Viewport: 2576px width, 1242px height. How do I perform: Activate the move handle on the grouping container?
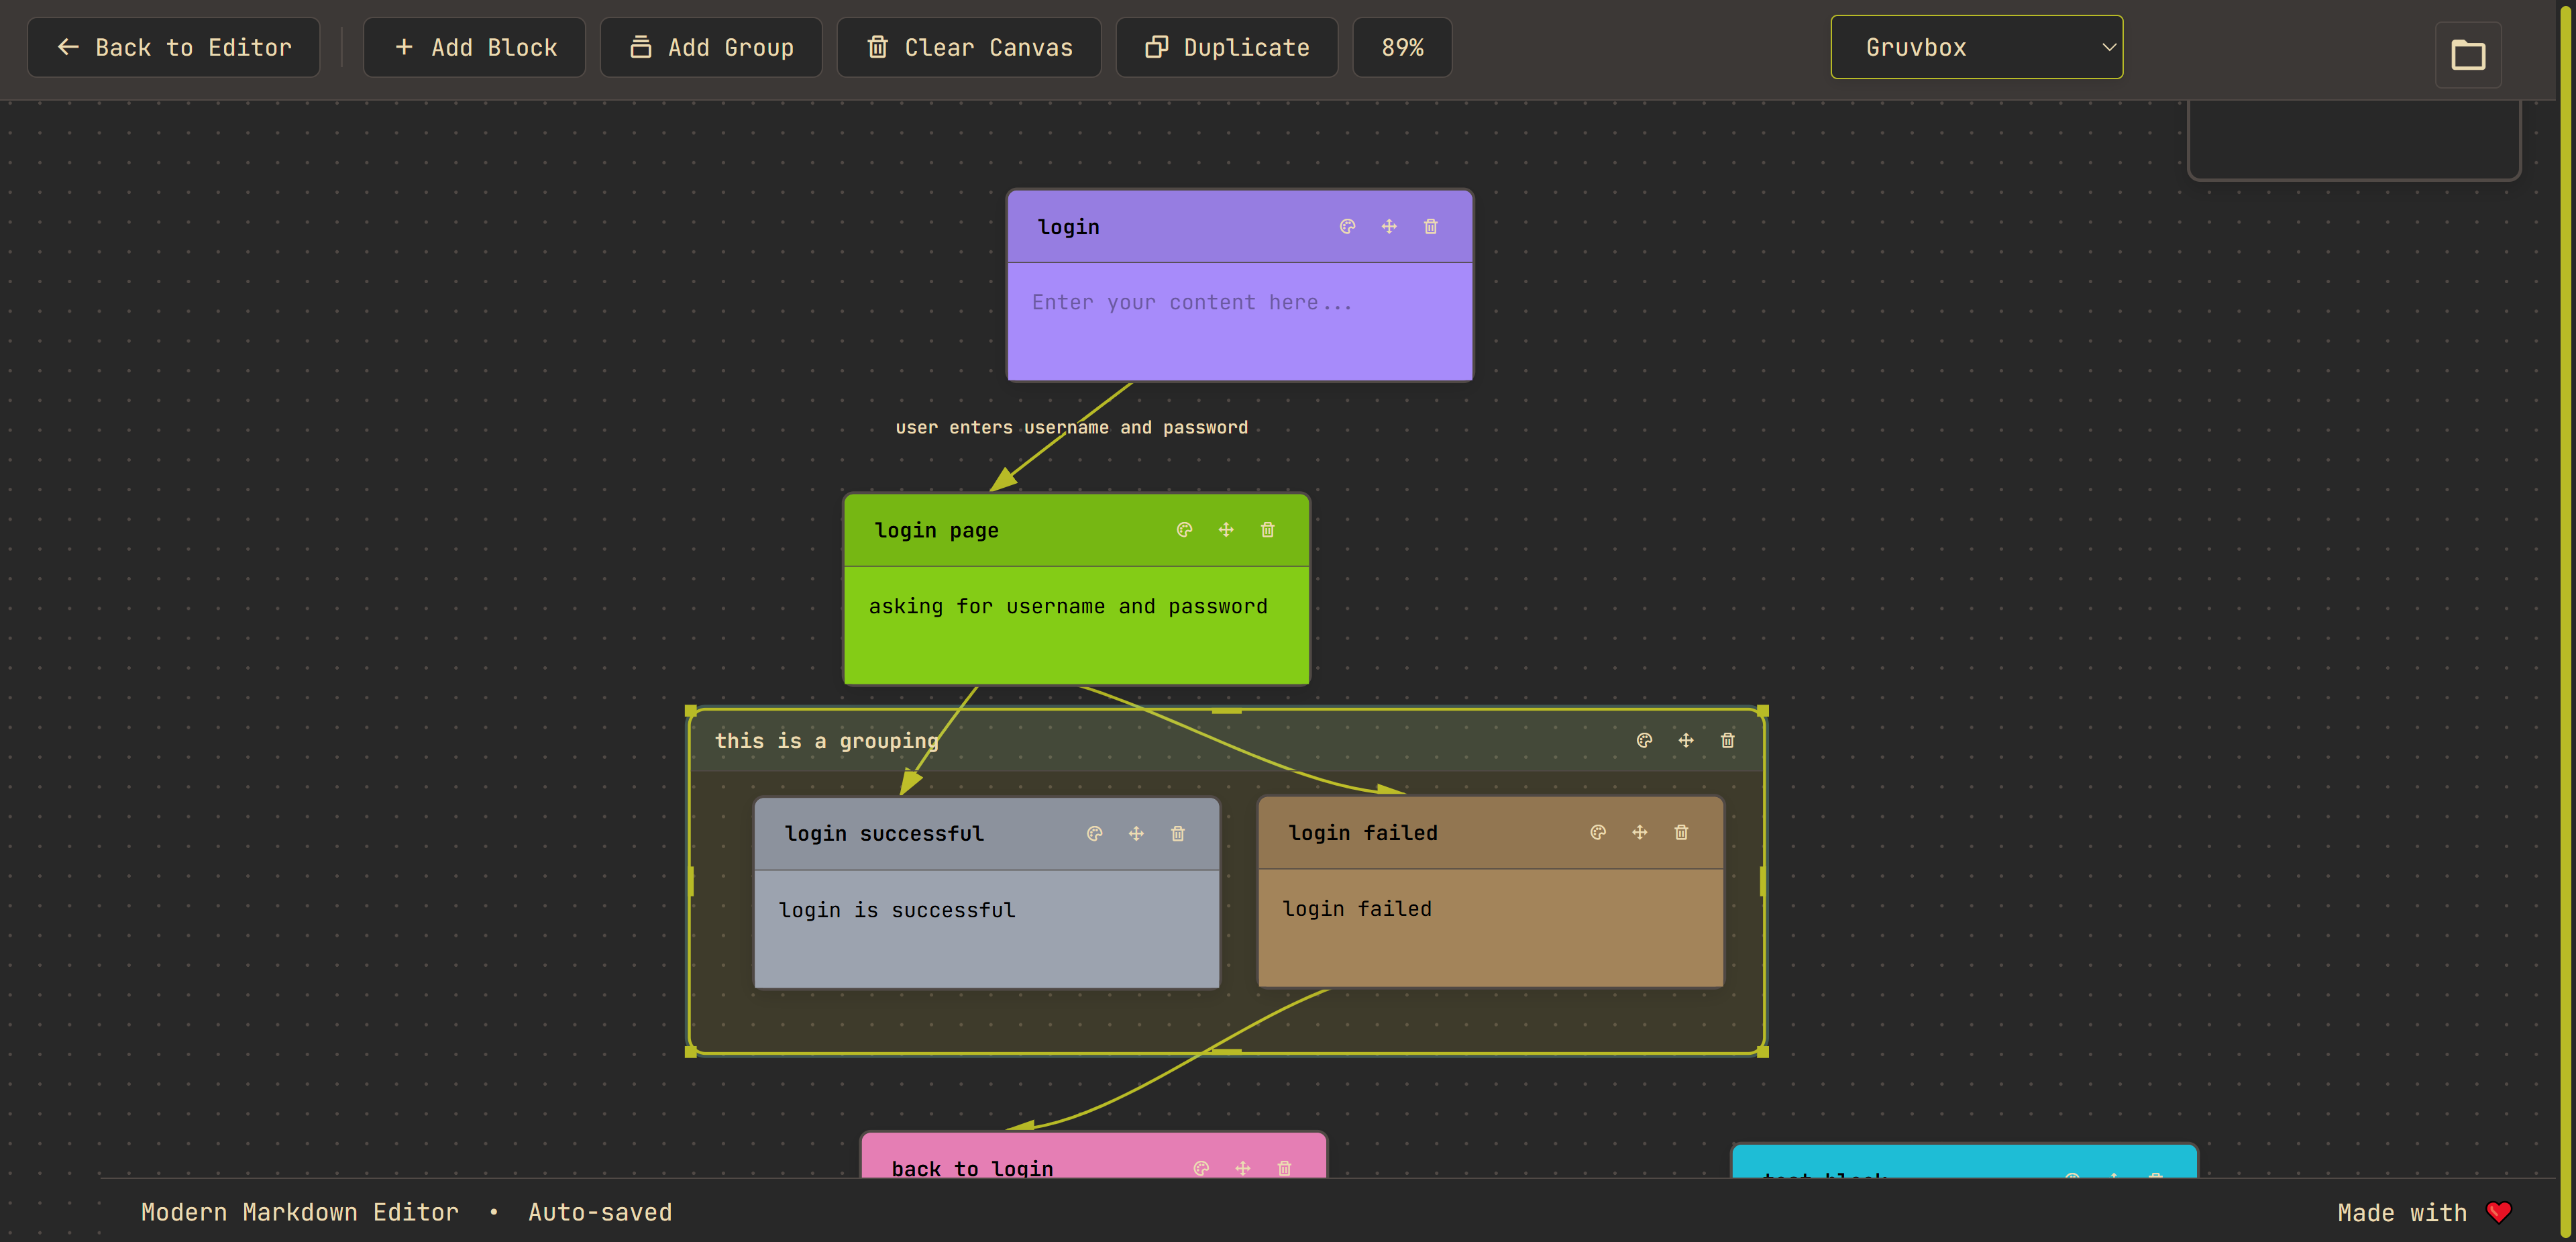click(1686, 740)
